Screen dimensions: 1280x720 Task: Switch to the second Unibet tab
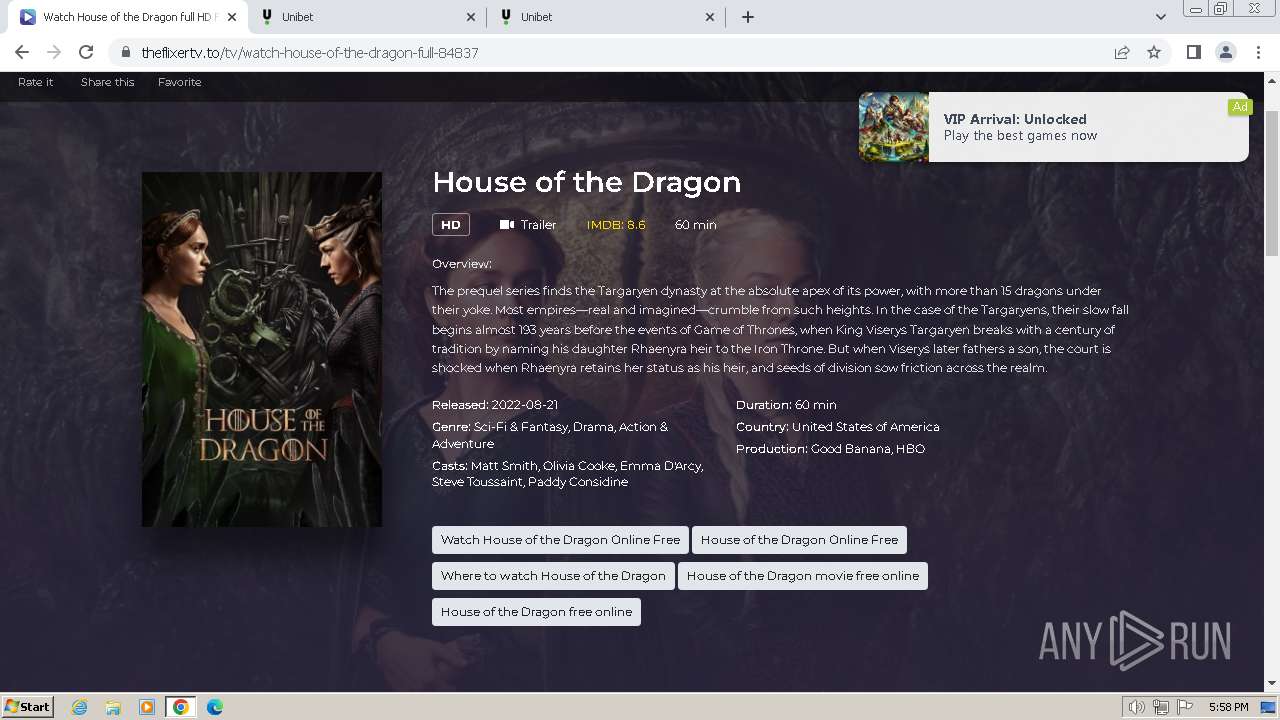coord(607,17)
